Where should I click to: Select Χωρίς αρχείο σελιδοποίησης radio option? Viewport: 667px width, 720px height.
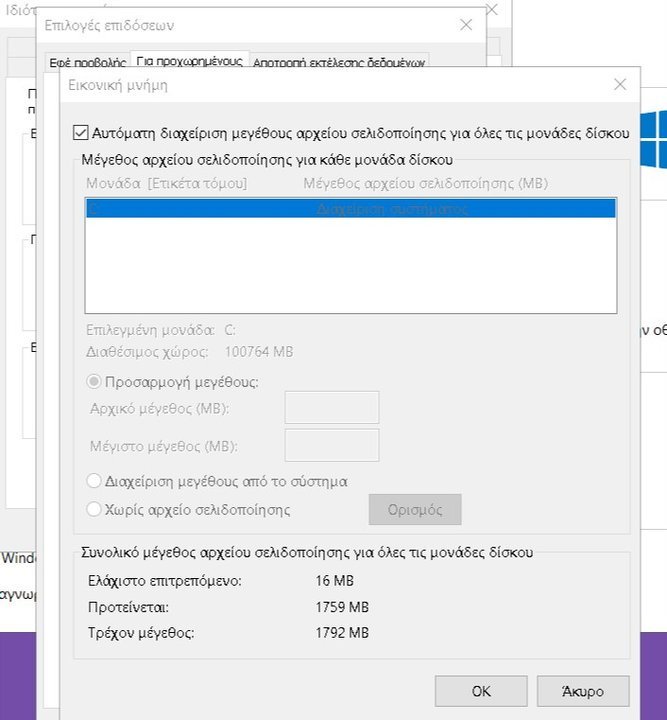pos(94,509)
